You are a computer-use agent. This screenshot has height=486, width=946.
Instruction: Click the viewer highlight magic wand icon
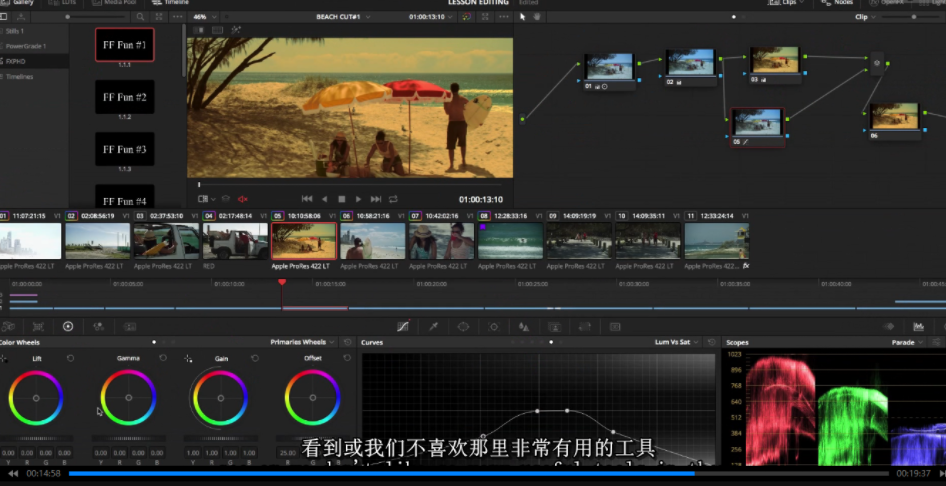click(x=236, y=30)
